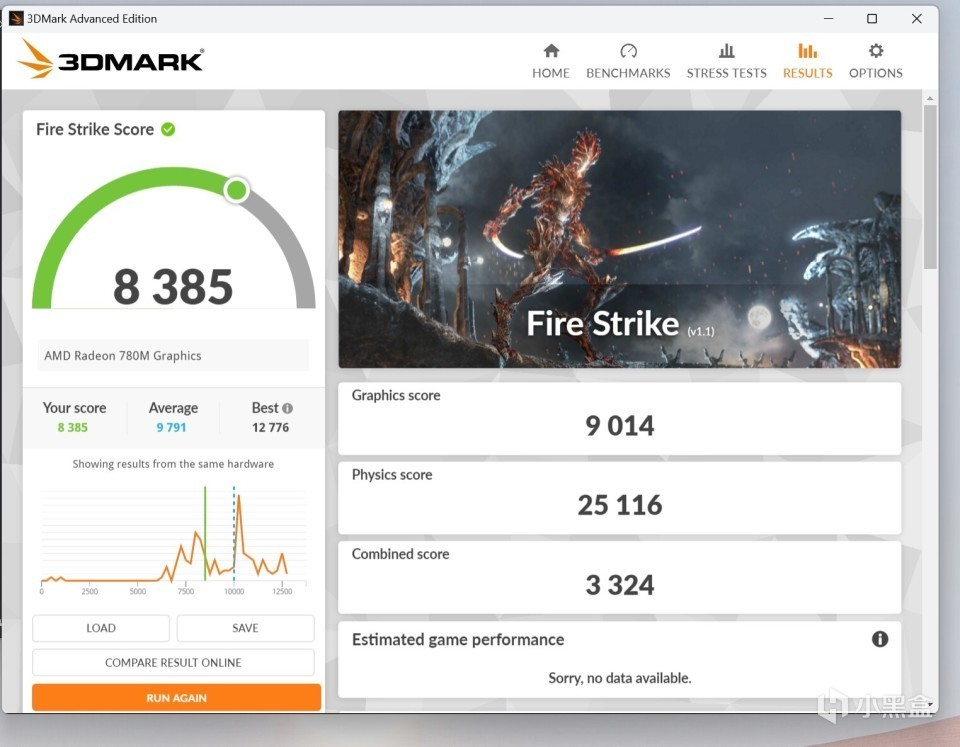This screenshot has height=747, width=960.
Task: Click the gear icon above OPTIONS
Action: (876, 50)
